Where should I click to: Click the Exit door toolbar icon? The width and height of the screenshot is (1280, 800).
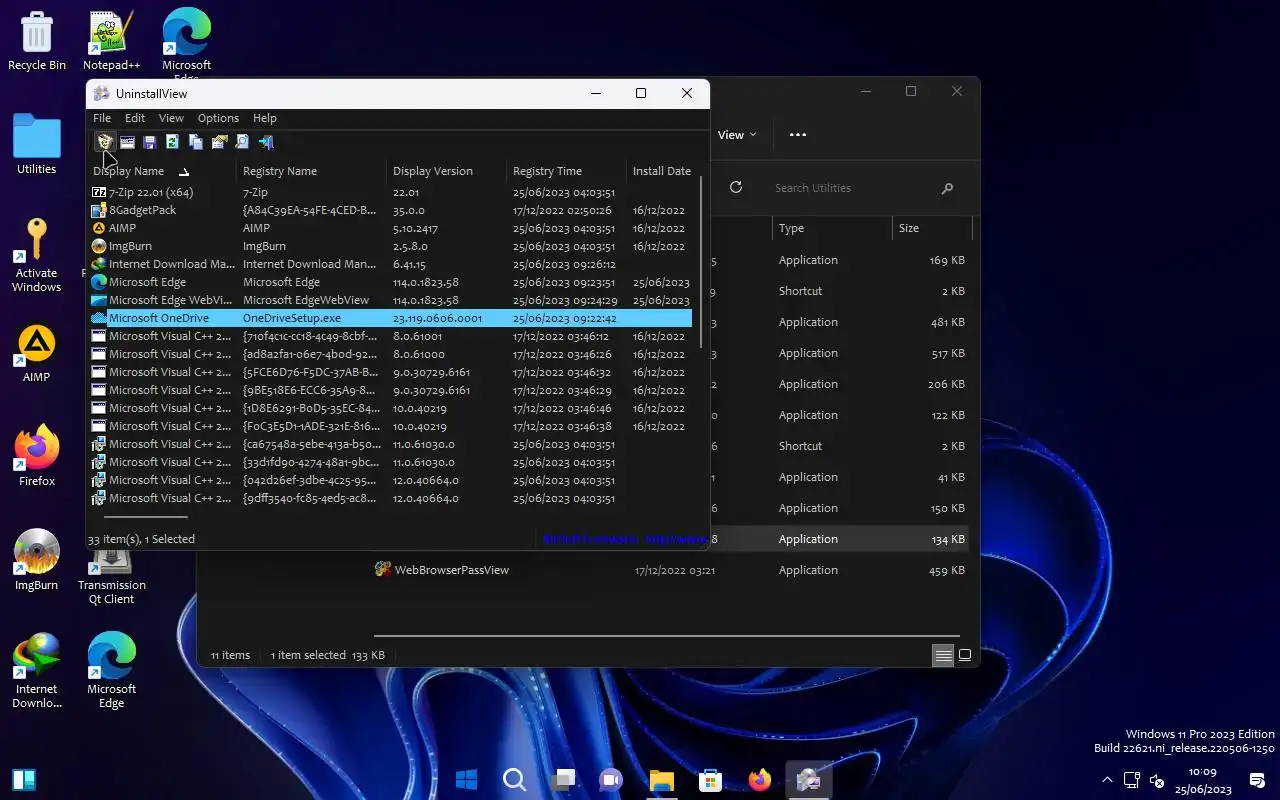click(266, 142)
